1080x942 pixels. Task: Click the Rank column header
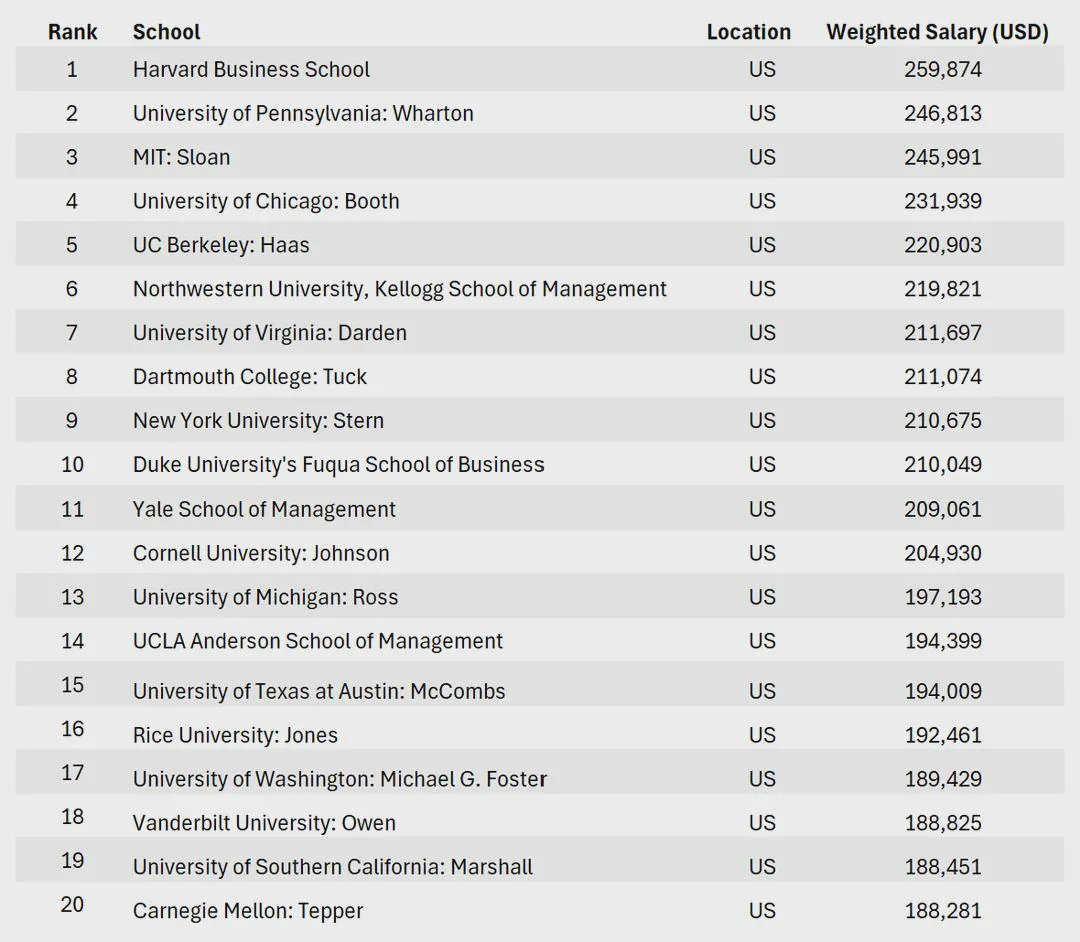point(72,32)
